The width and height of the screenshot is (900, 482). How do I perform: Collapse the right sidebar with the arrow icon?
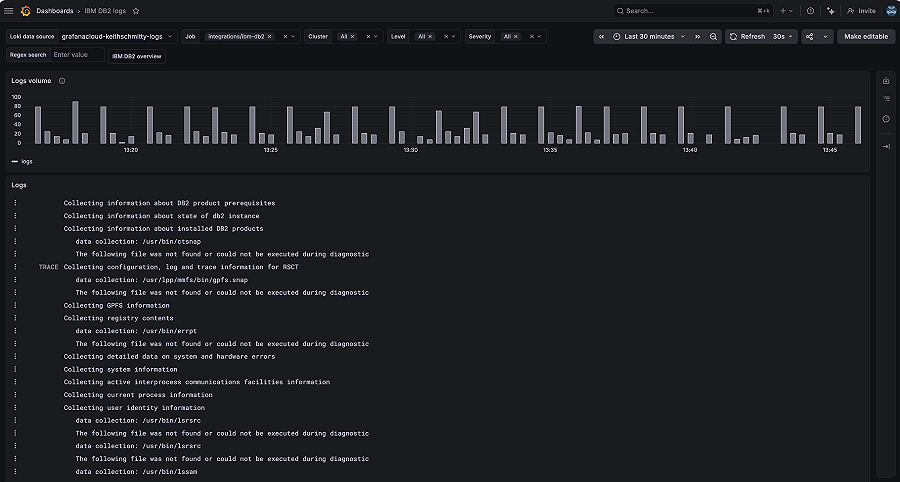886,147
